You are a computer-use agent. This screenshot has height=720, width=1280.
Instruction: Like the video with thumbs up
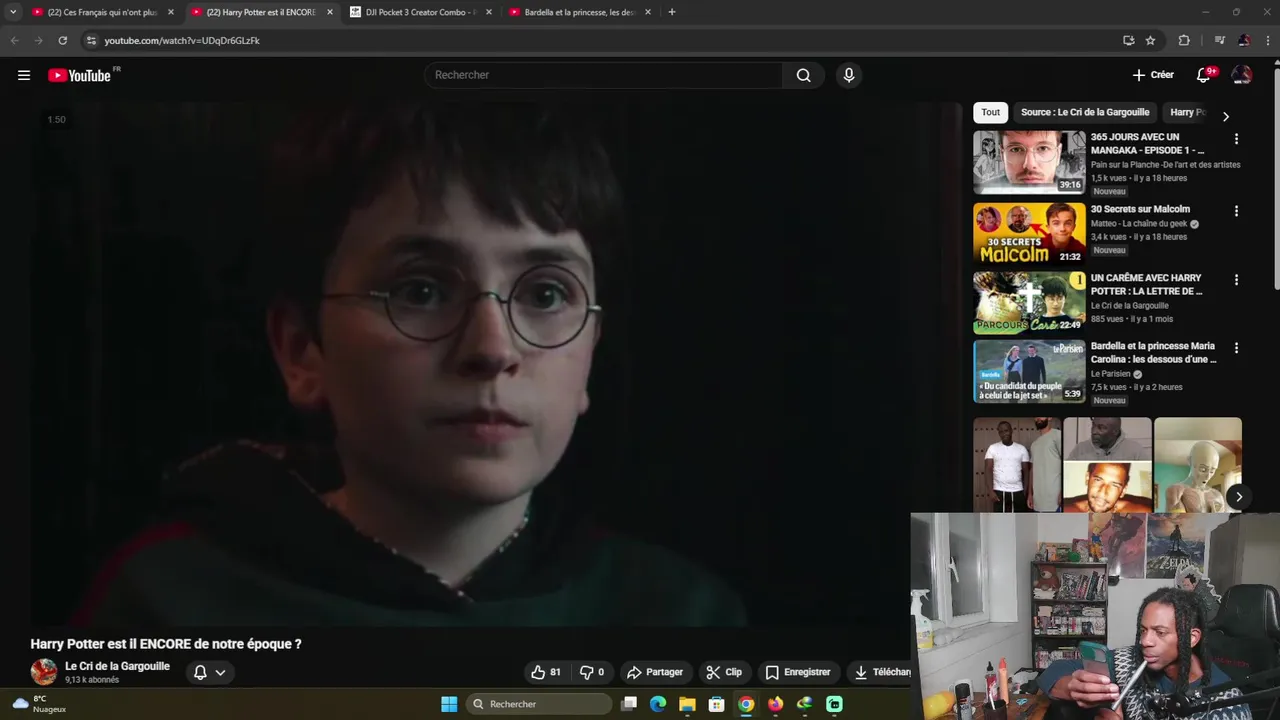point(546,672)
